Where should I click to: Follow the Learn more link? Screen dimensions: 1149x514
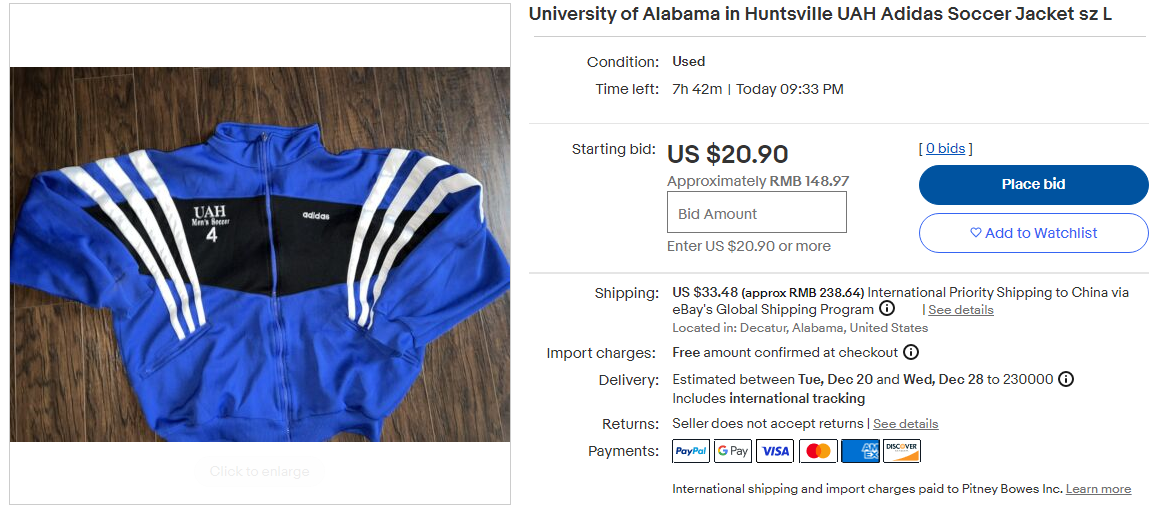(x=1098, y=489)
